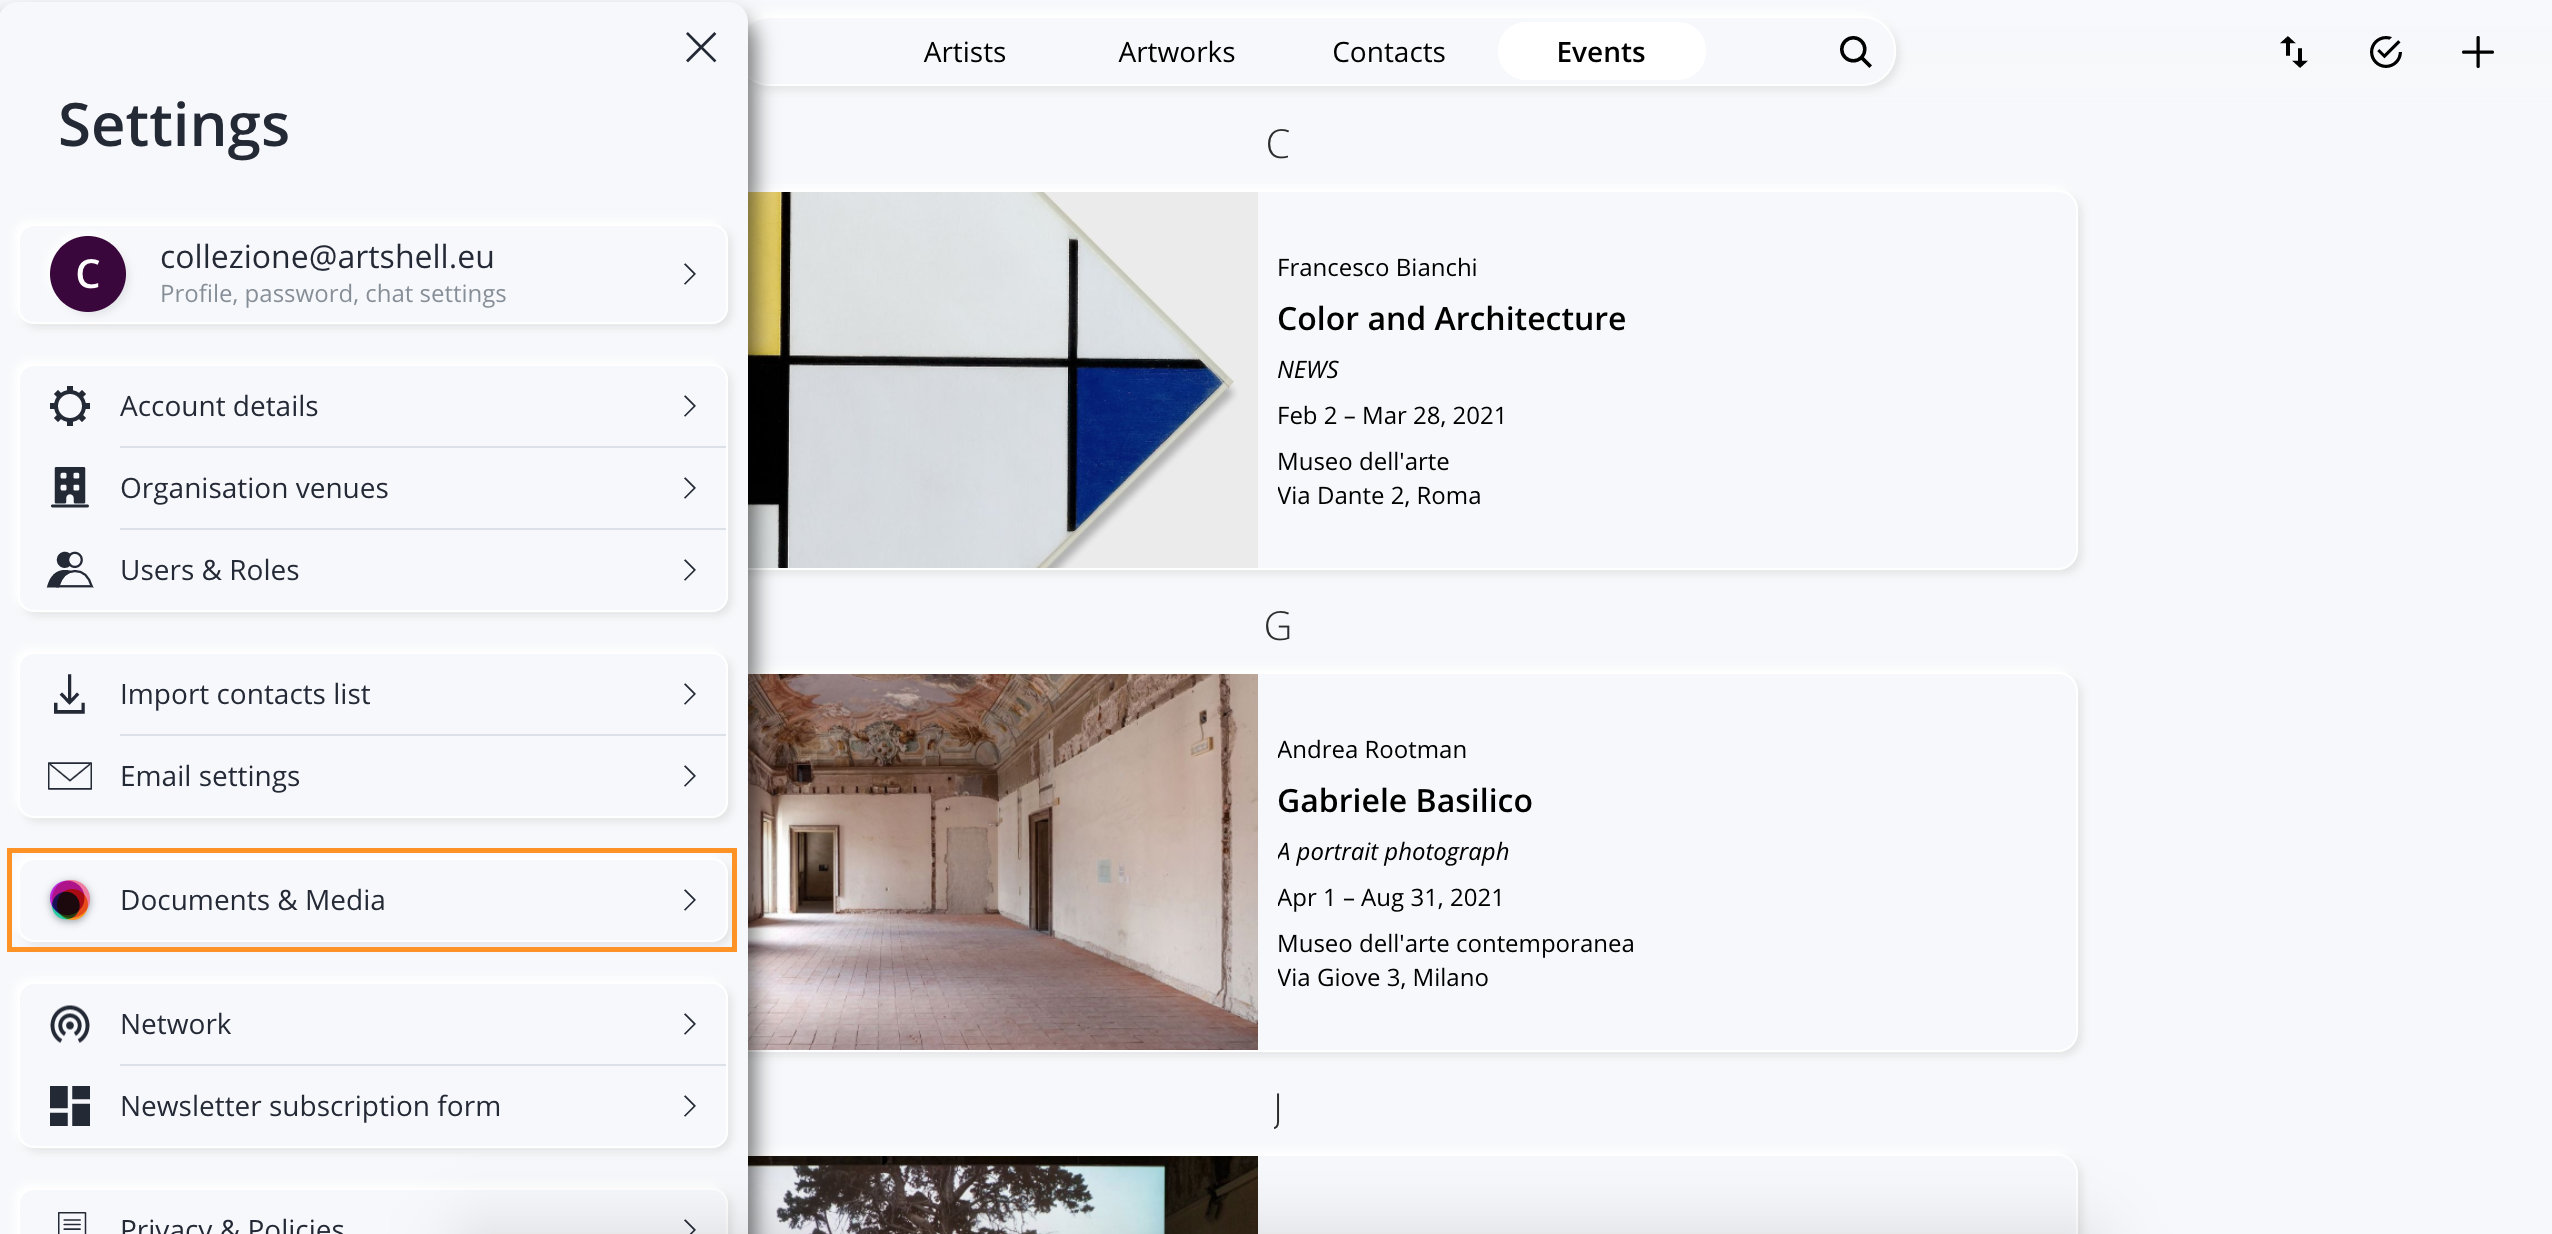The height and width of the screenshot is (1234, 2552).
Task: Click the Email settings envelope icon
Action: 70,776
